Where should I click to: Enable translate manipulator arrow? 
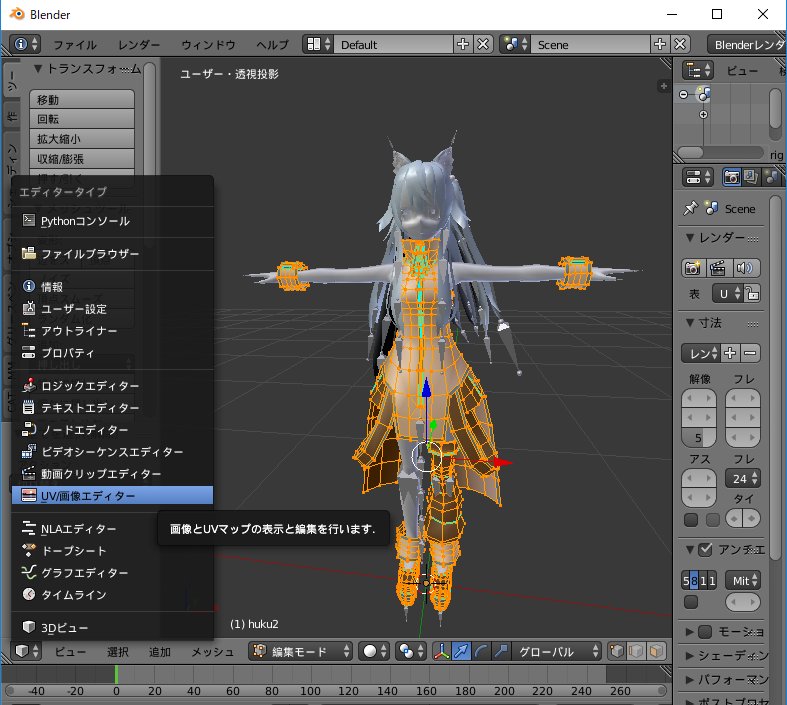461,651
